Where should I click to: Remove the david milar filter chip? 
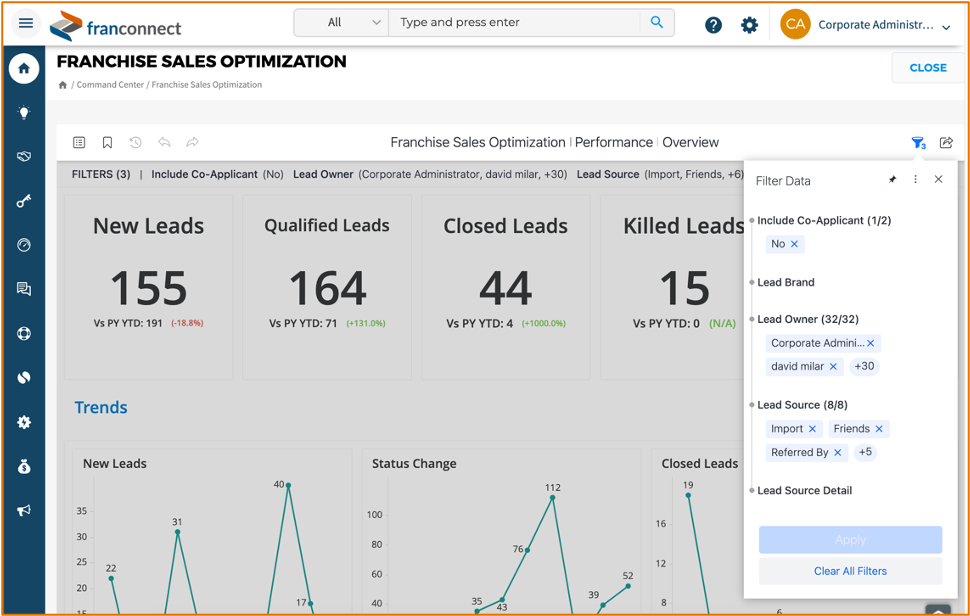tap(833, 367)
